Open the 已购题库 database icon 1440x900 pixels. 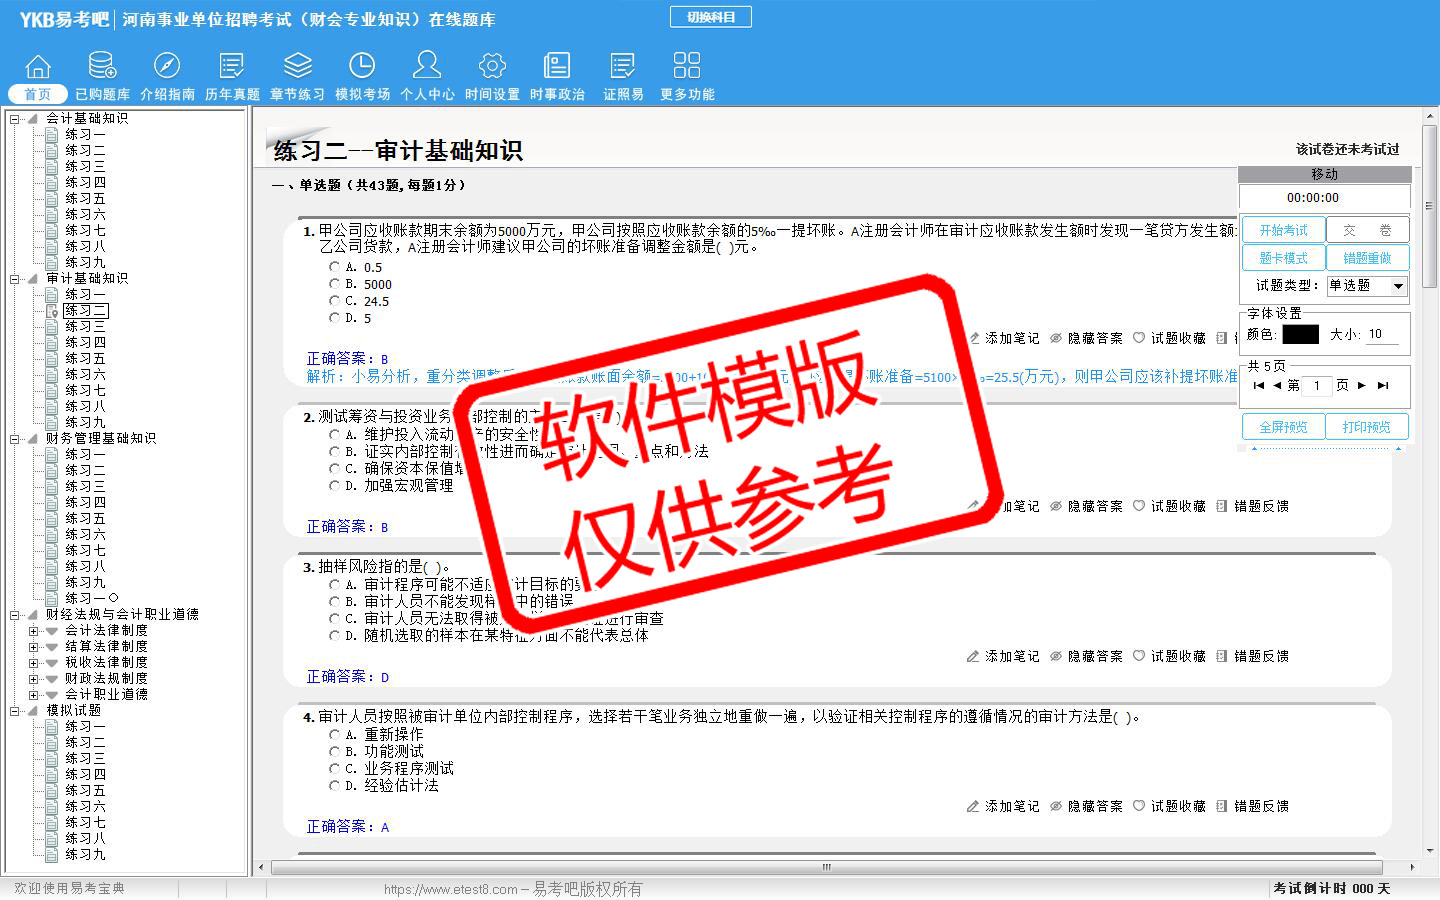(102, 67)
